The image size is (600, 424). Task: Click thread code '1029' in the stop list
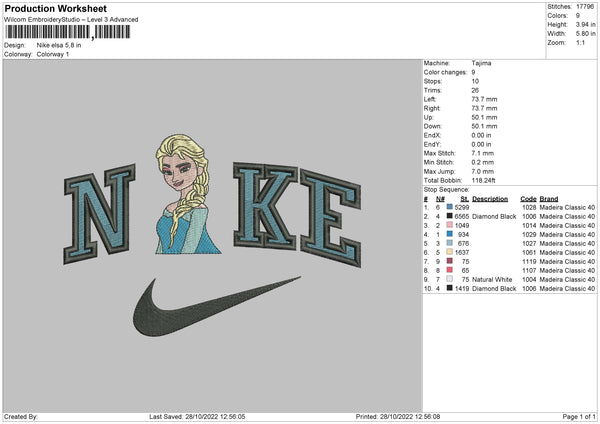coord(529,234)
